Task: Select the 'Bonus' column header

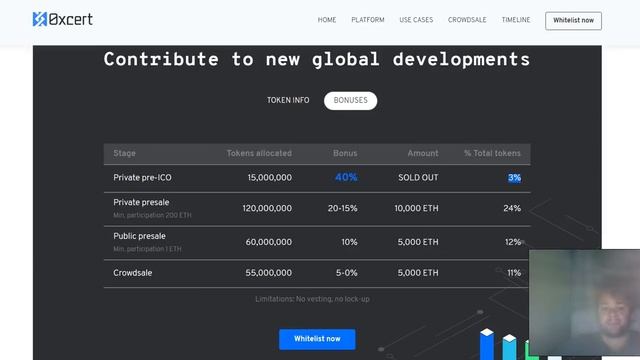Action: (345, 153)
